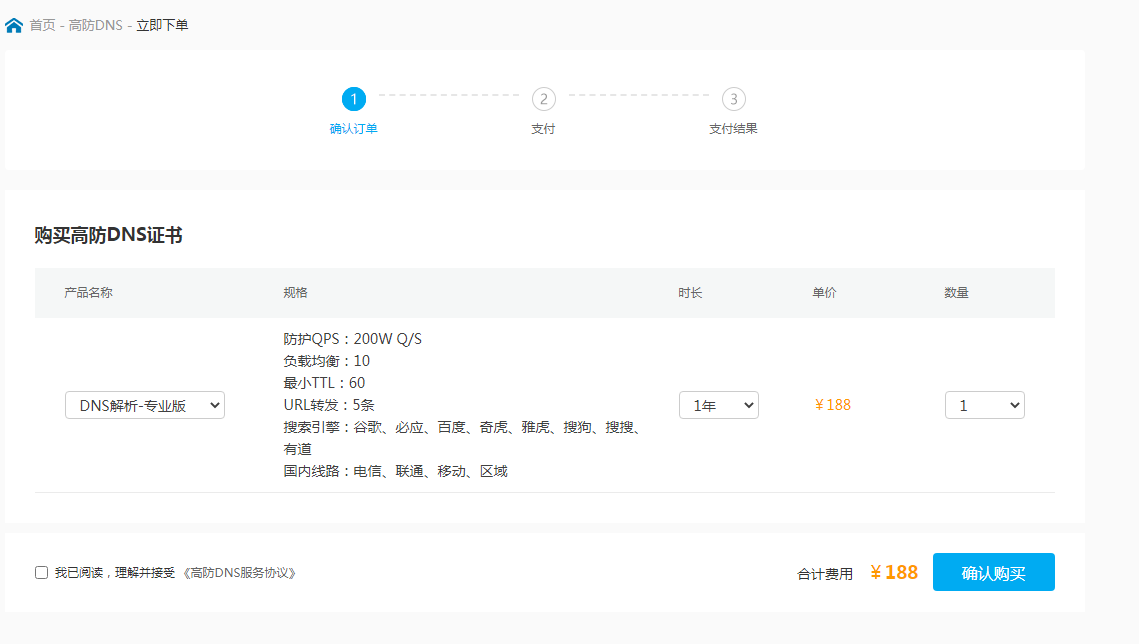Open the 产品名称 dropdown showing DNS解析-专业版
Image resolution: width=1139 pixels, height=644 pixels.
[x=144, y=405]
